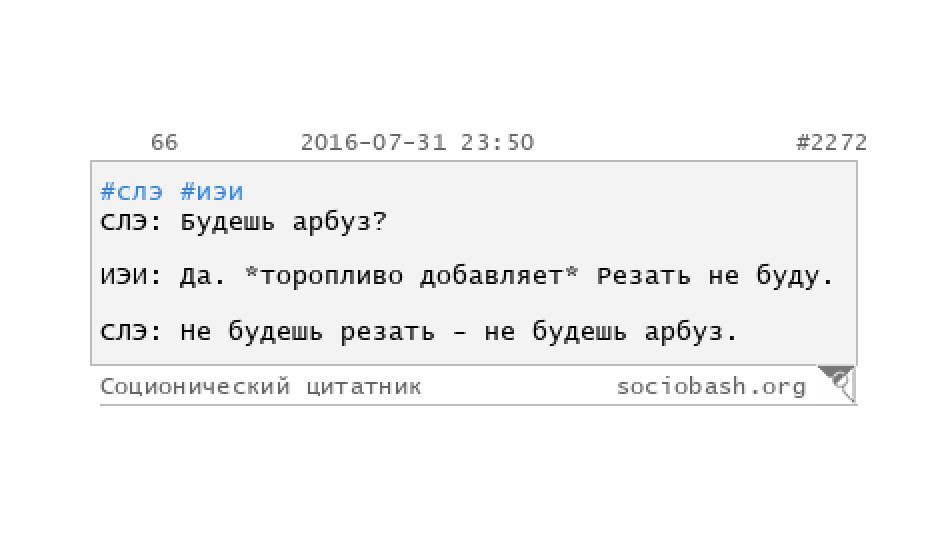Click the sociobash.org site link
The image size is (936, 554).
[x=711, y=387]
